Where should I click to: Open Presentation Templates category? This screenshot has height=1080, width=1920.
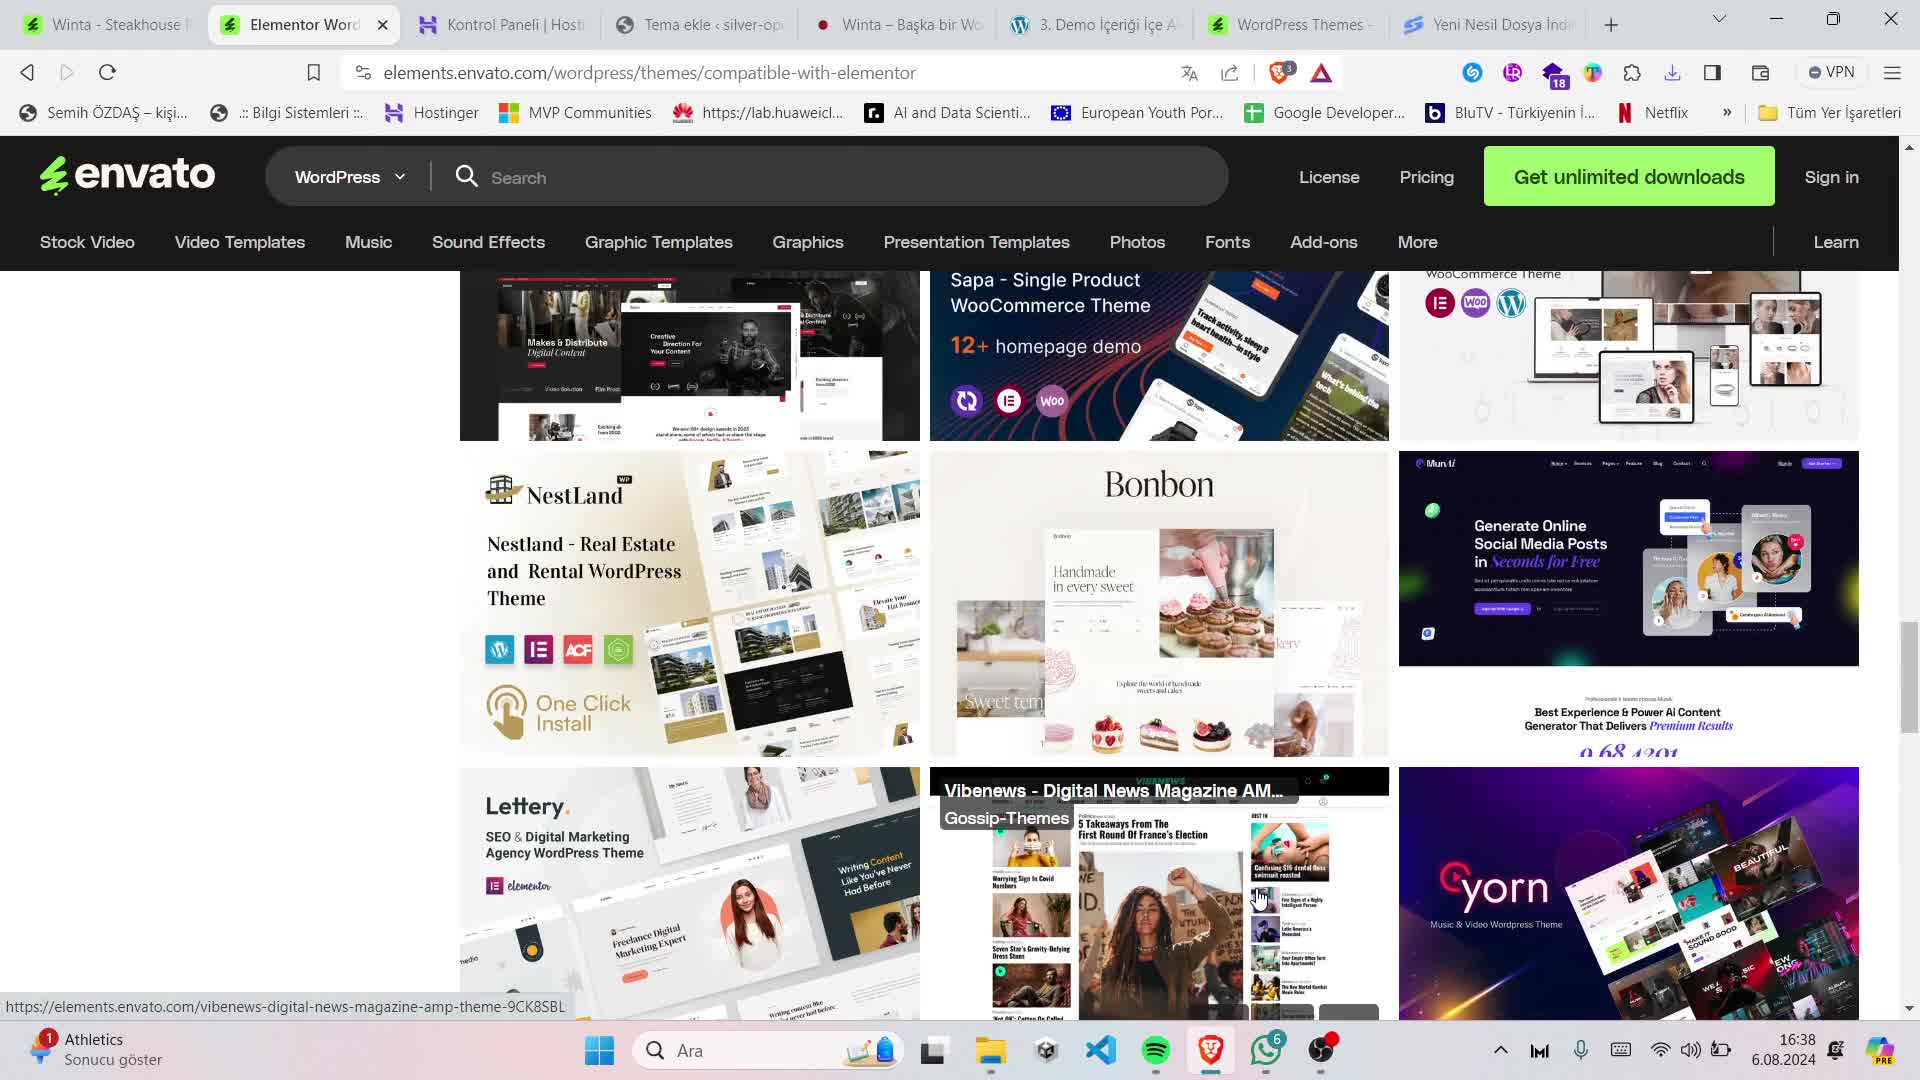[x=976, y=242]
